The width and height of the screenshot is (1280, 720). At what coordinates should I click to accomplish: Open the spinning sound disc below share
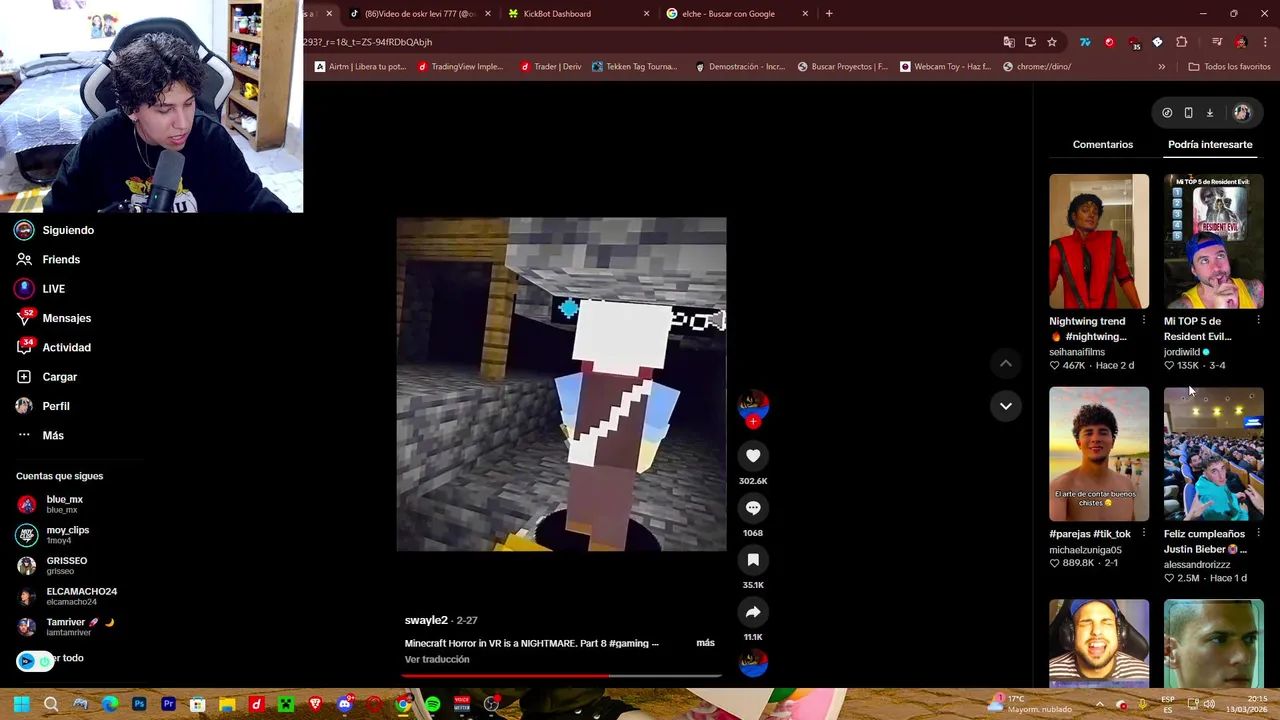[753, 662]
